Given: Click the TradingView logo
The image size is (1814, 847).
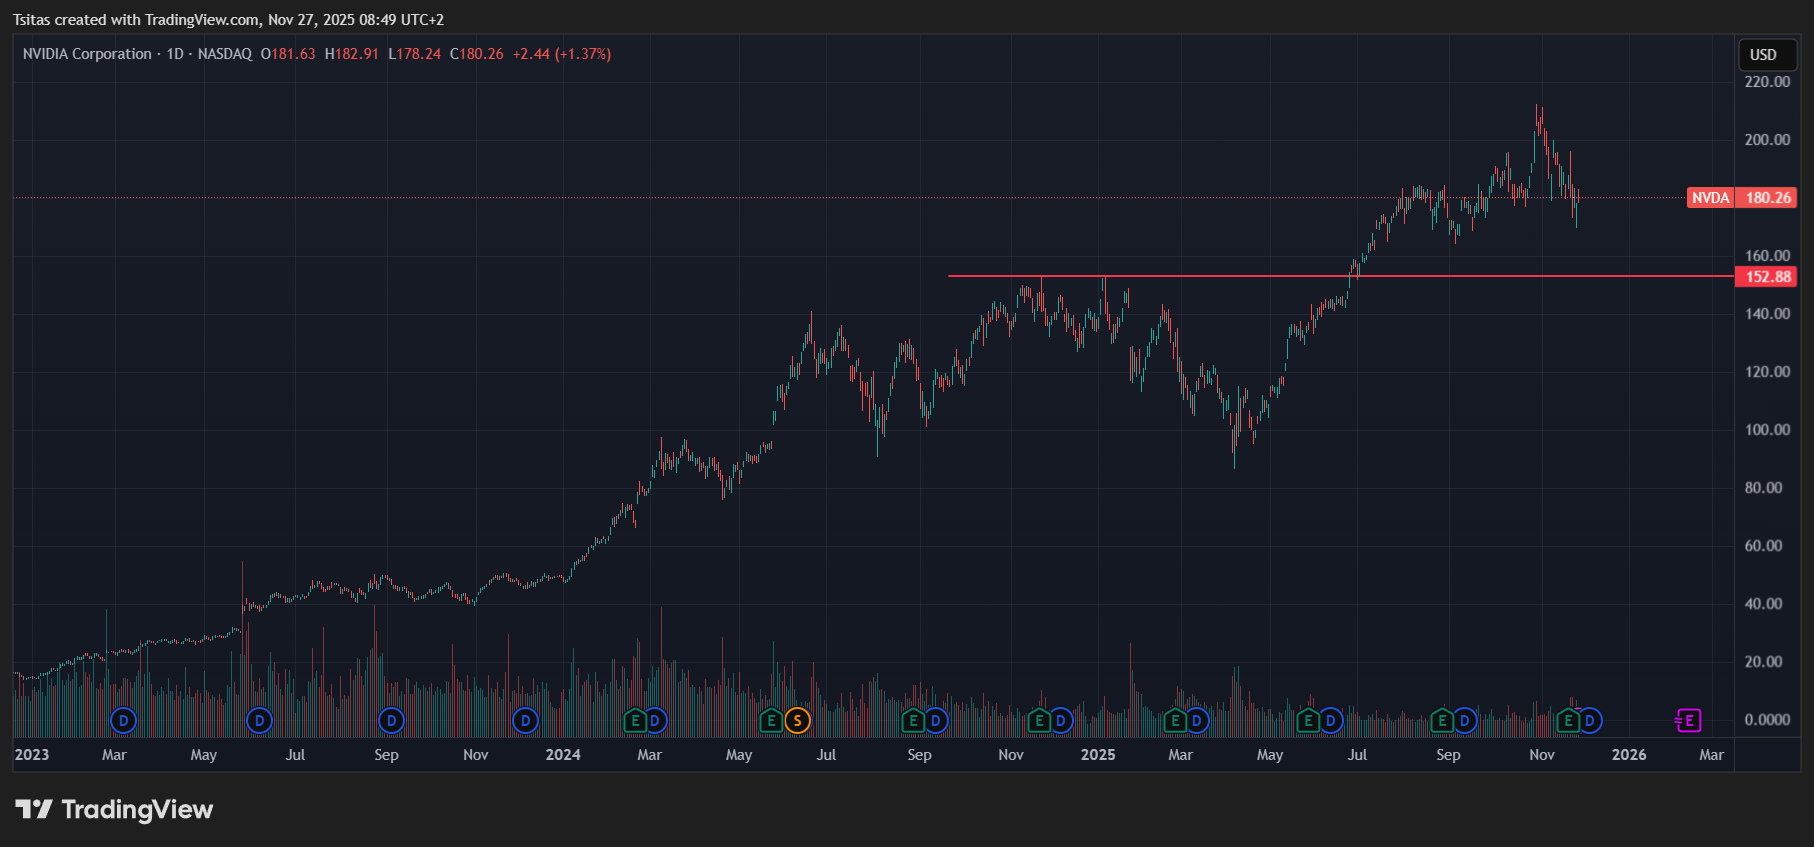Looking at the screenshot, I should (x=114, y=809).
